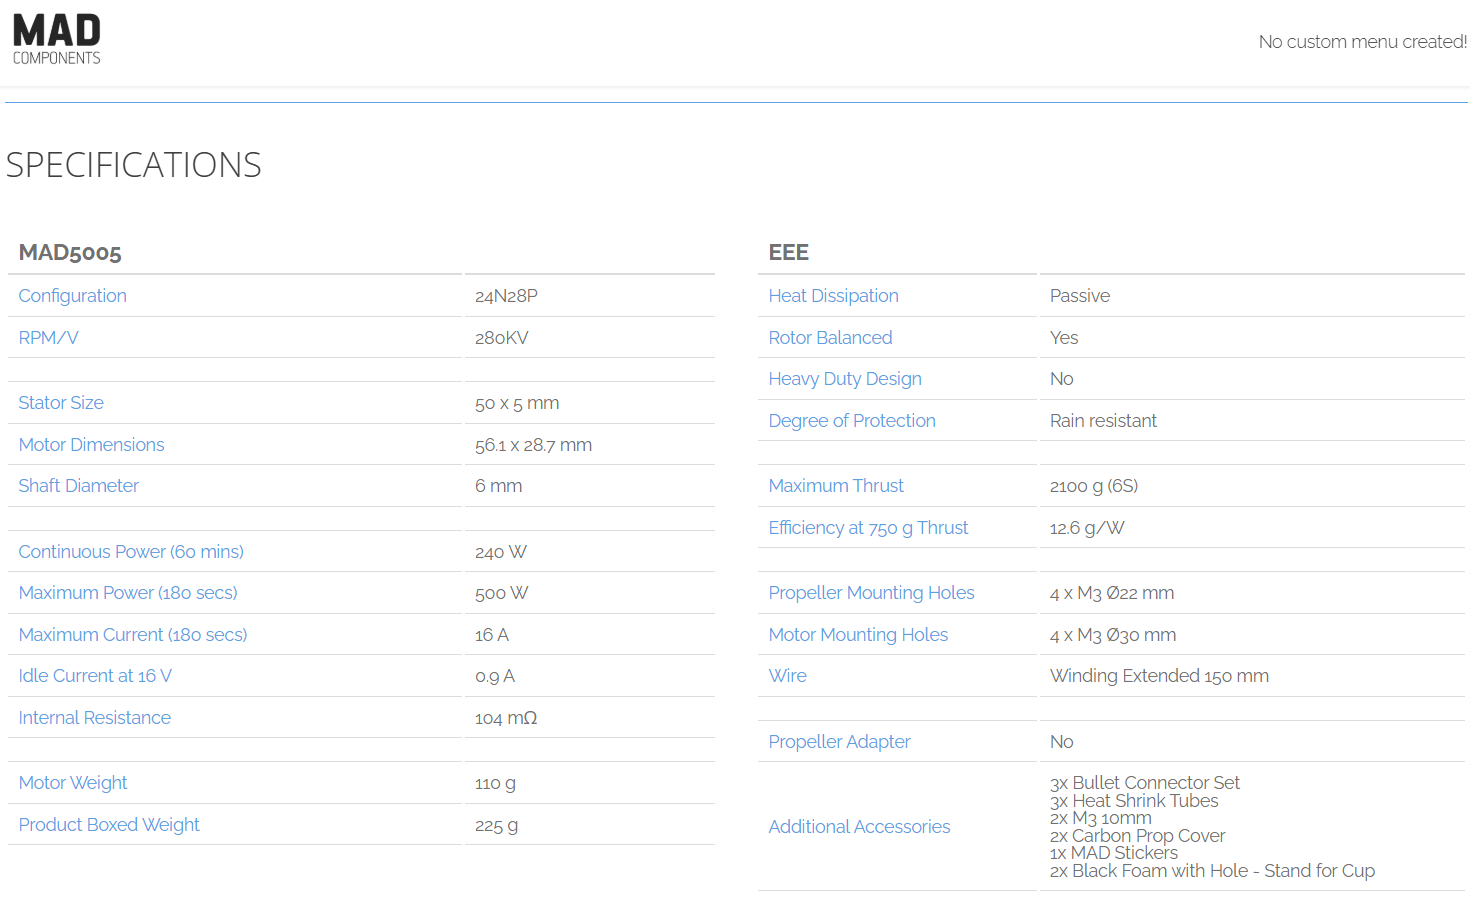Click the MAD Components logo
Screen dimensions: 1470x900
click(x=57, y=40)
